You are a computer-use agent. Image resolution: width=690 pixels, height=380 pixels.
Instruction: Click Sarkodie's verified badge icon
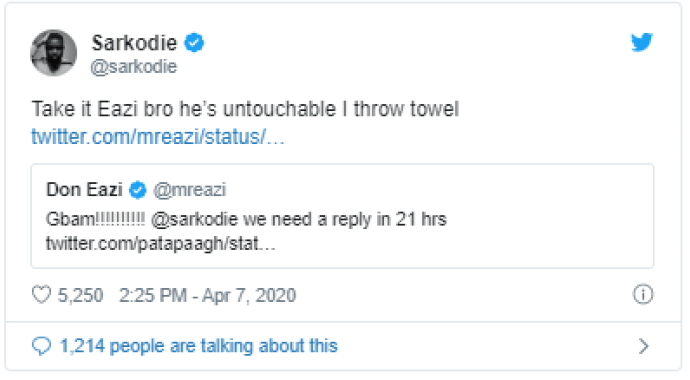[194, 43]
